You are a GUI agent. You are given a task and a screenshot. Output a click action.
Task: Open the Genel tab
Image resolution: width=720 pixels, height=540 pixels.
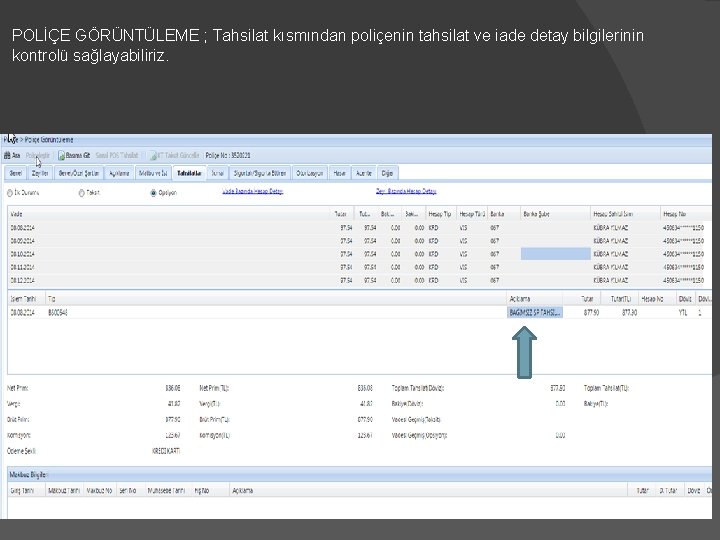click(16, 173)
